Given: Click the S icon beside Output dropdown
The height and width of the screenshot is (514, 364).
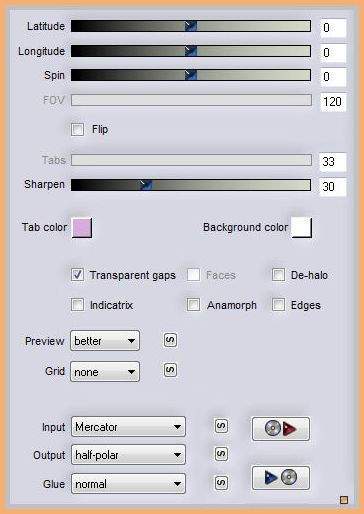Looking at the screenshot, I should tap(221, 454).
